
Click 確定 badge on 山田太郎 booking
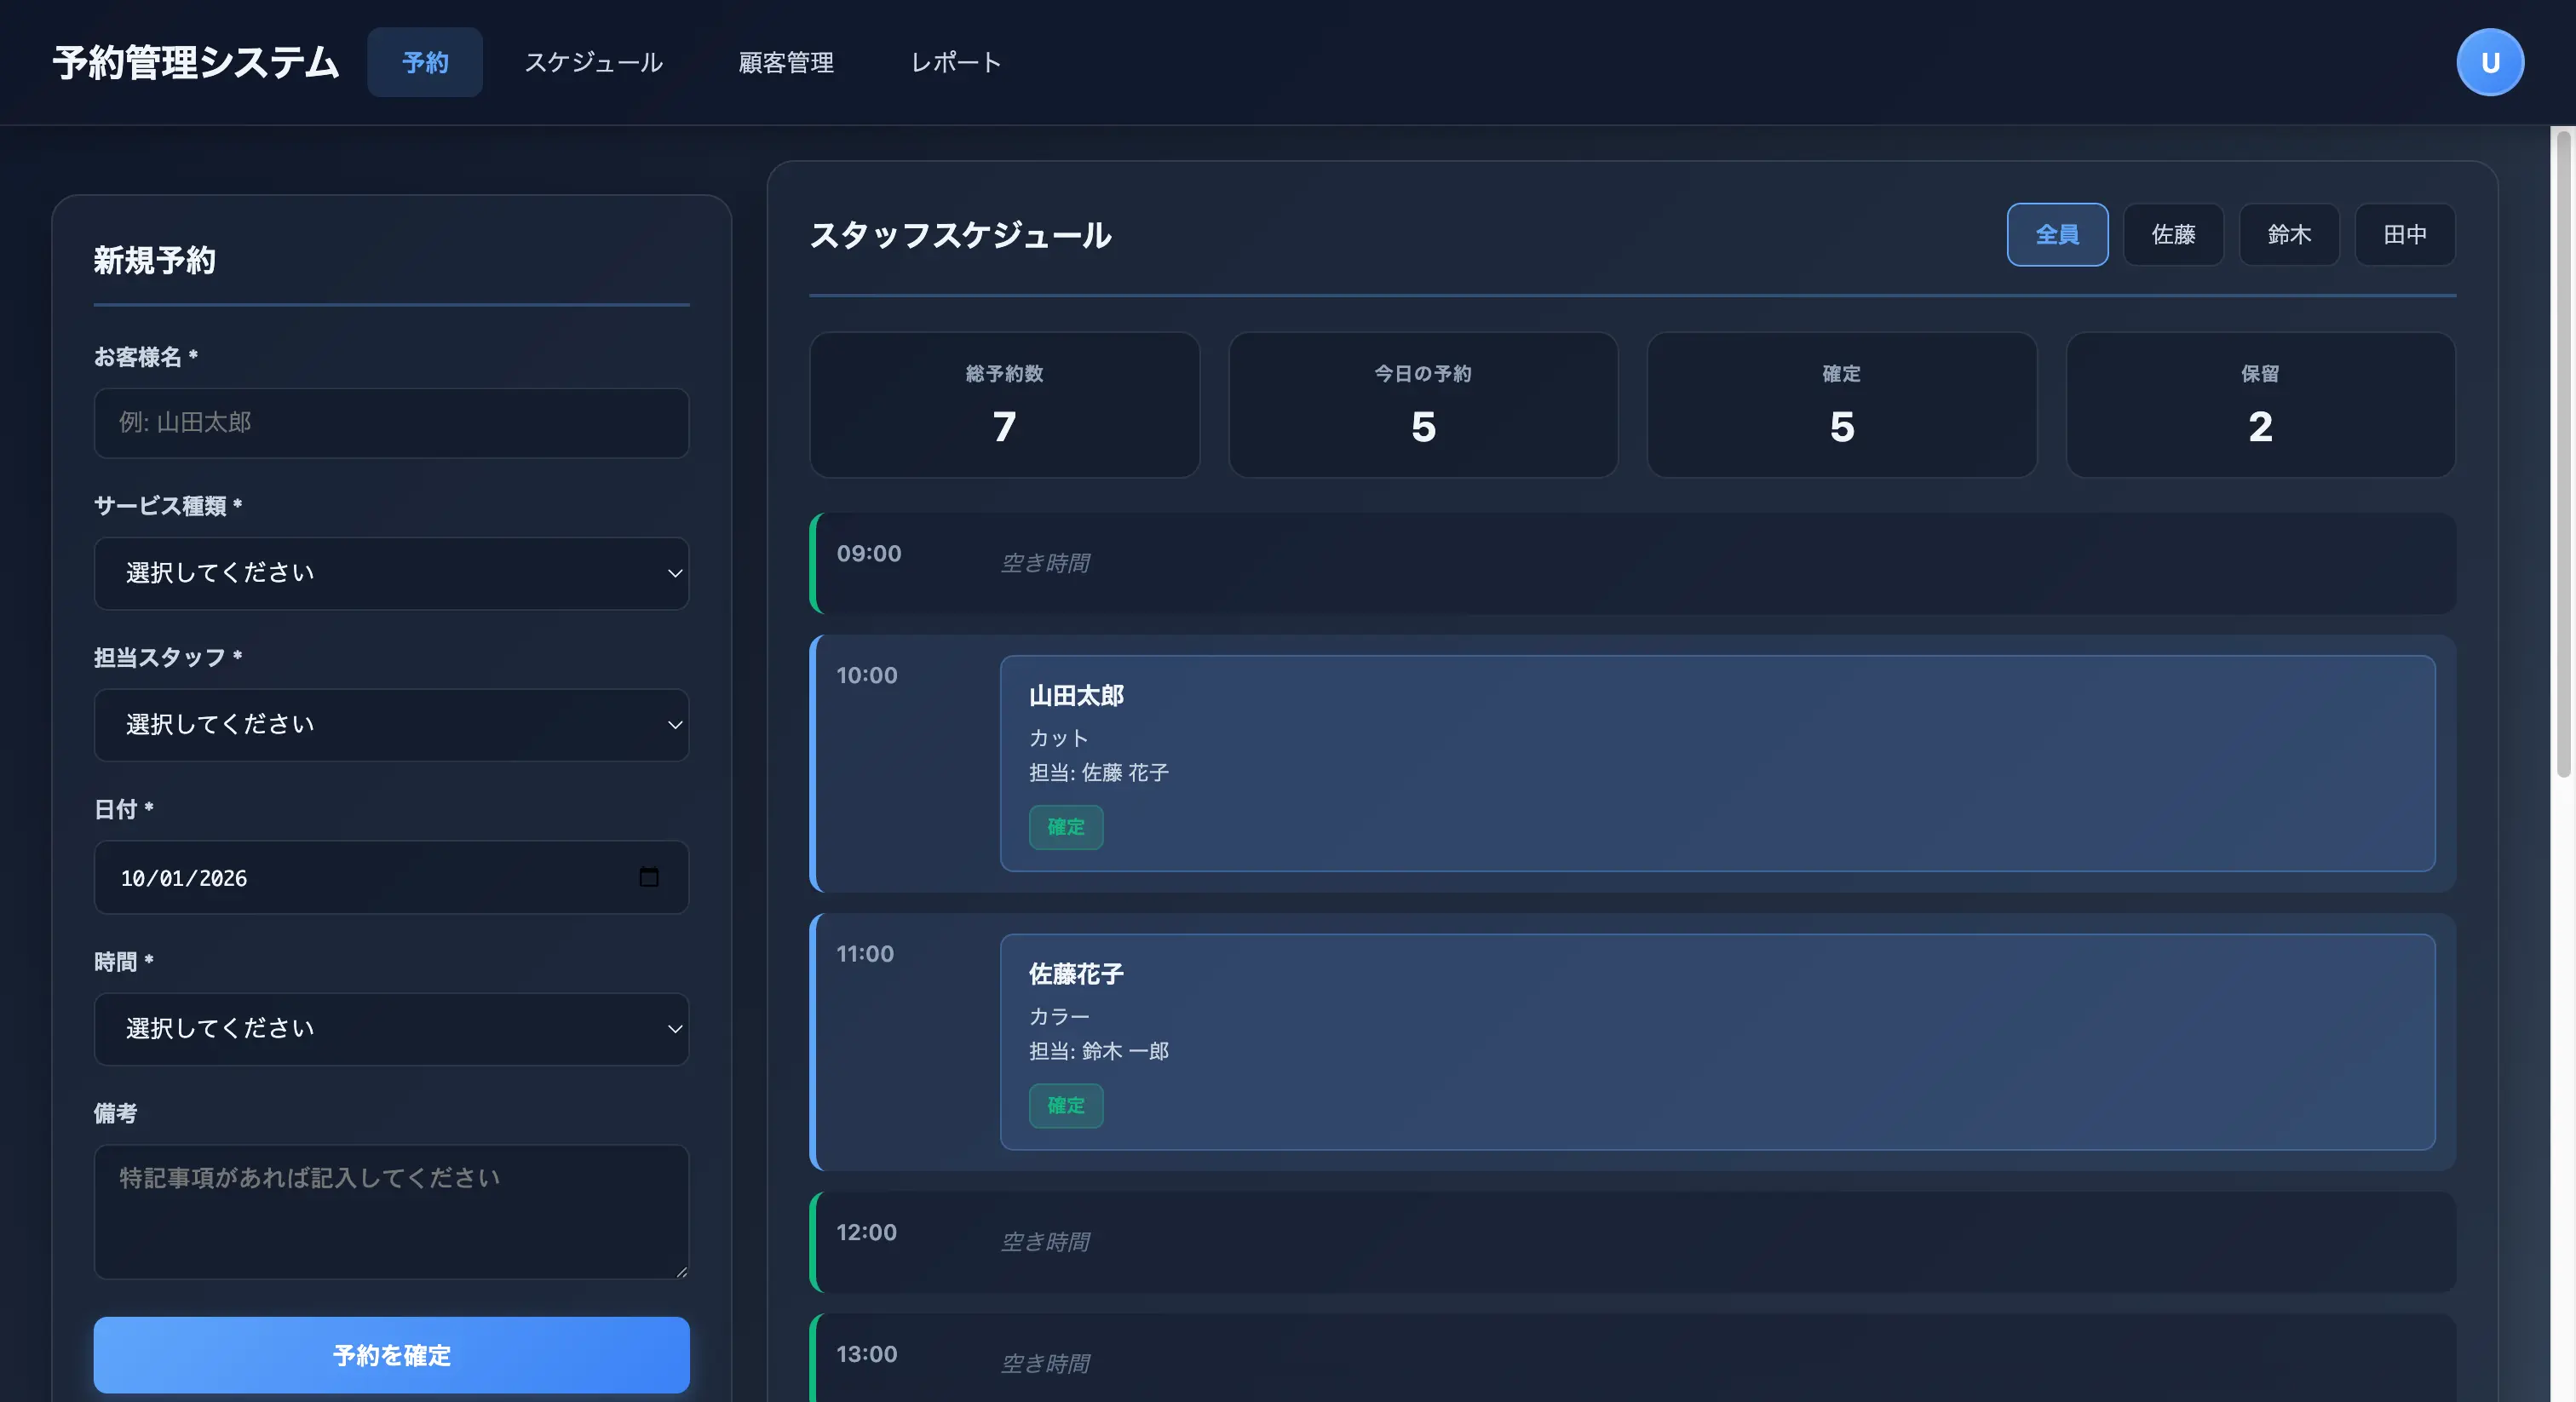(1066, 827)
